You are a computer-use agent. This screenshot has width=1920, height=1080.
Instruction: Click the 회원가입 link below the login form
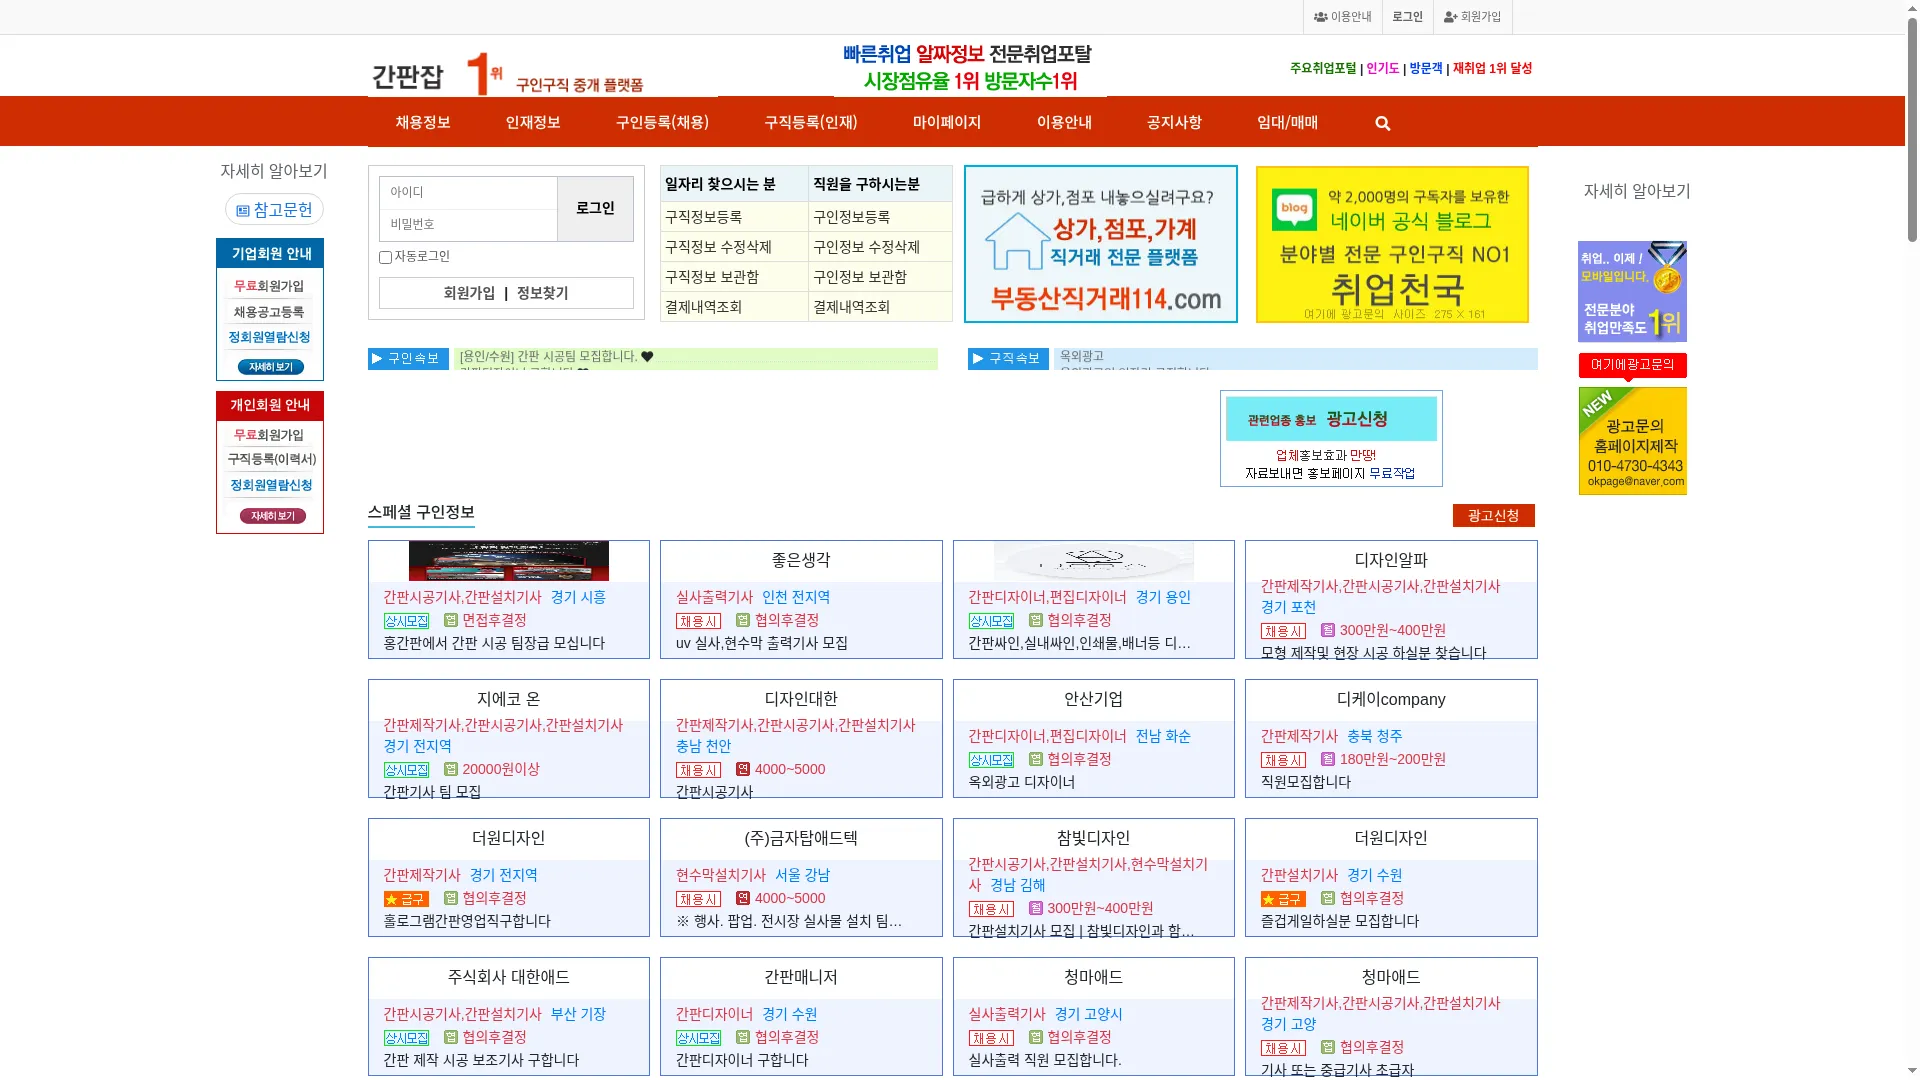point(469,293)
